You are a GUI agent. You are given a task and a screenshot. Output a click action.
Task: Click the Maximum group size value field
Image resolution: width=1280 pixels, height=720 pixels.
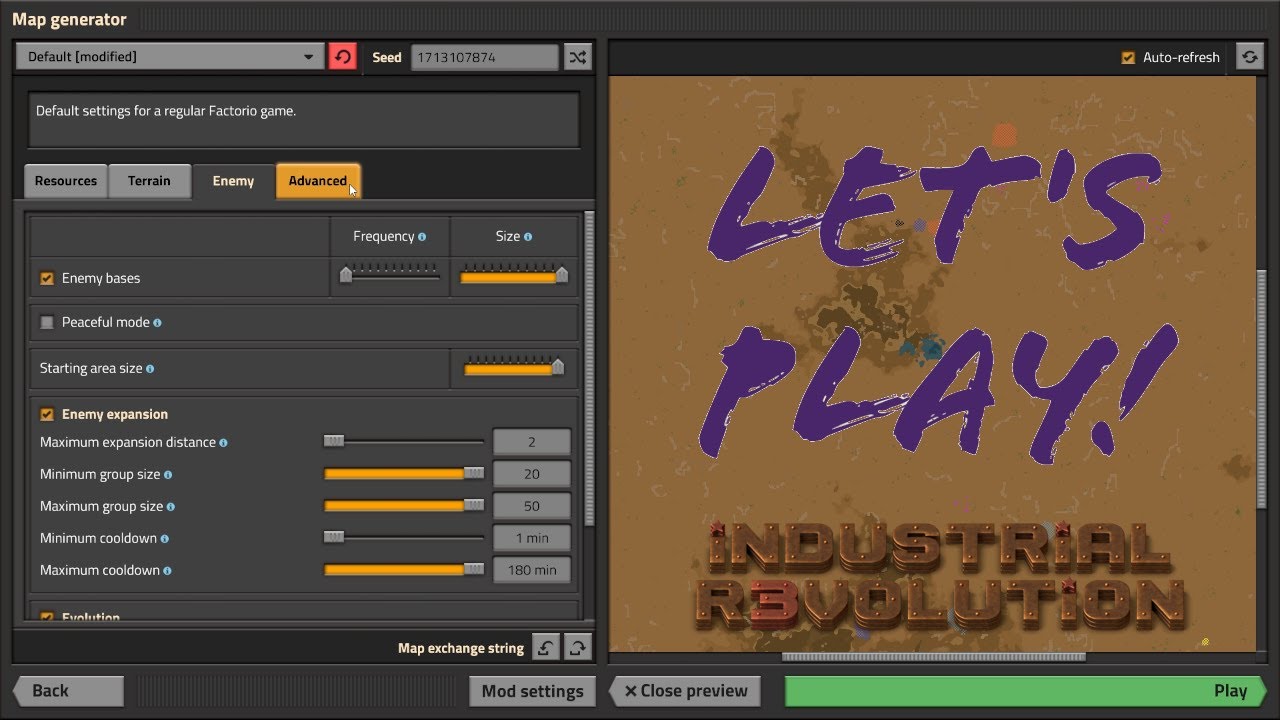click(532, 506)
